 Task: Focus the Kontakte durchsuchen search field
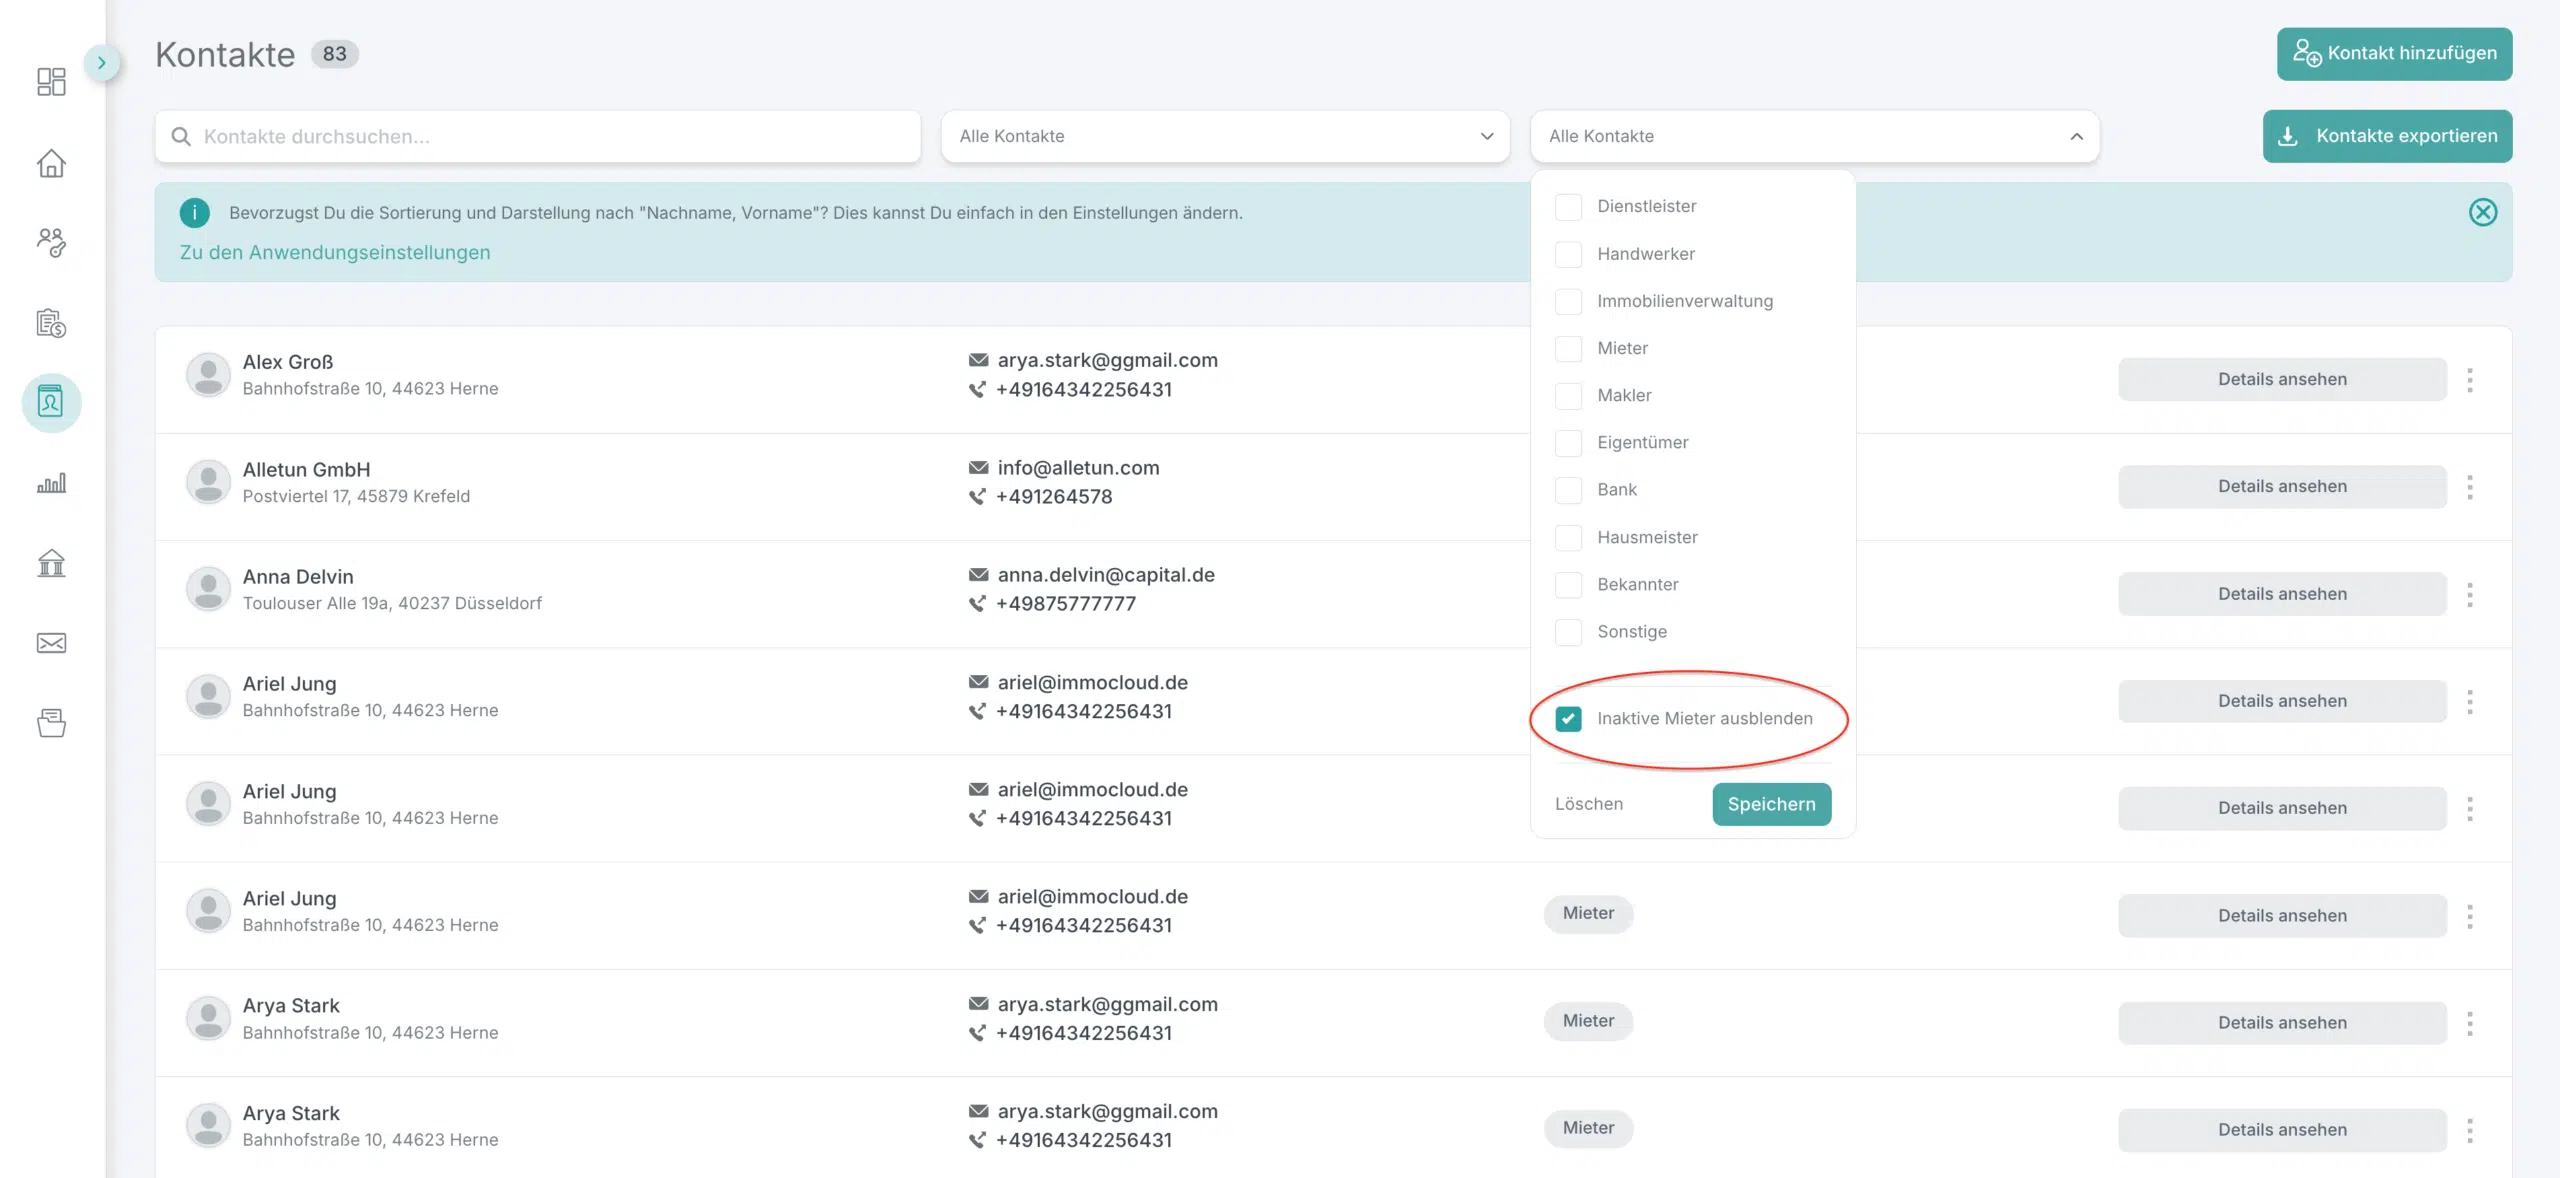point(538,136)
